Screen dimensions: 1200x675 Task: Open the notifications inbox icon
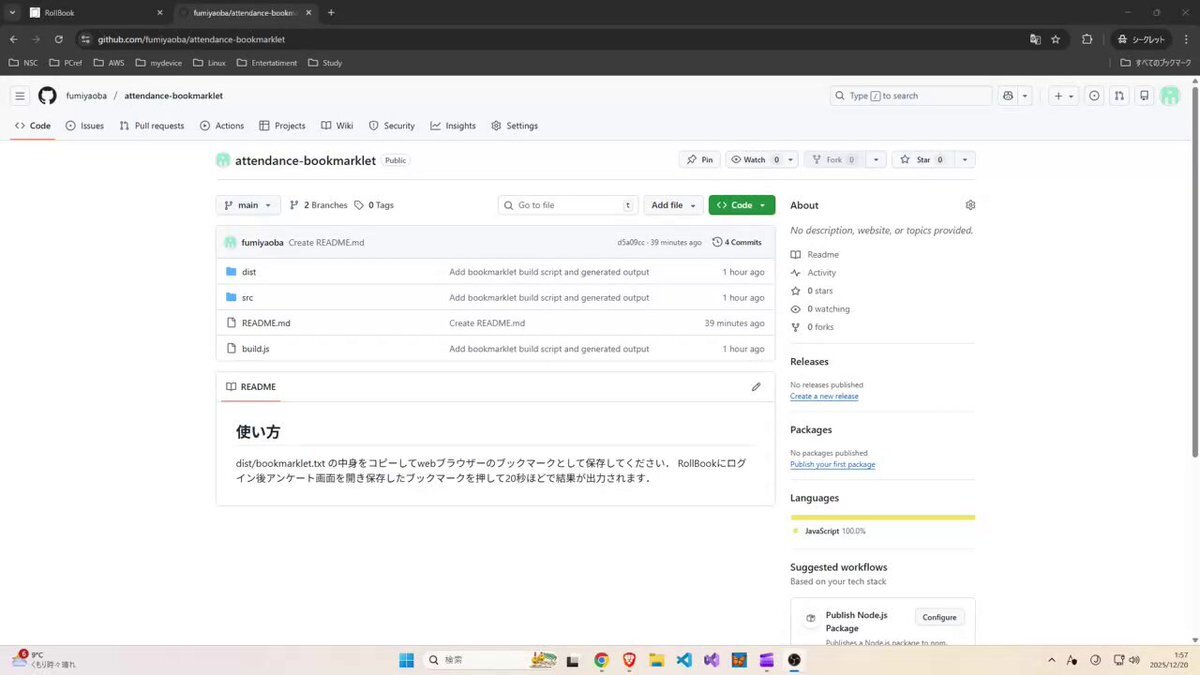[1144, 96]
